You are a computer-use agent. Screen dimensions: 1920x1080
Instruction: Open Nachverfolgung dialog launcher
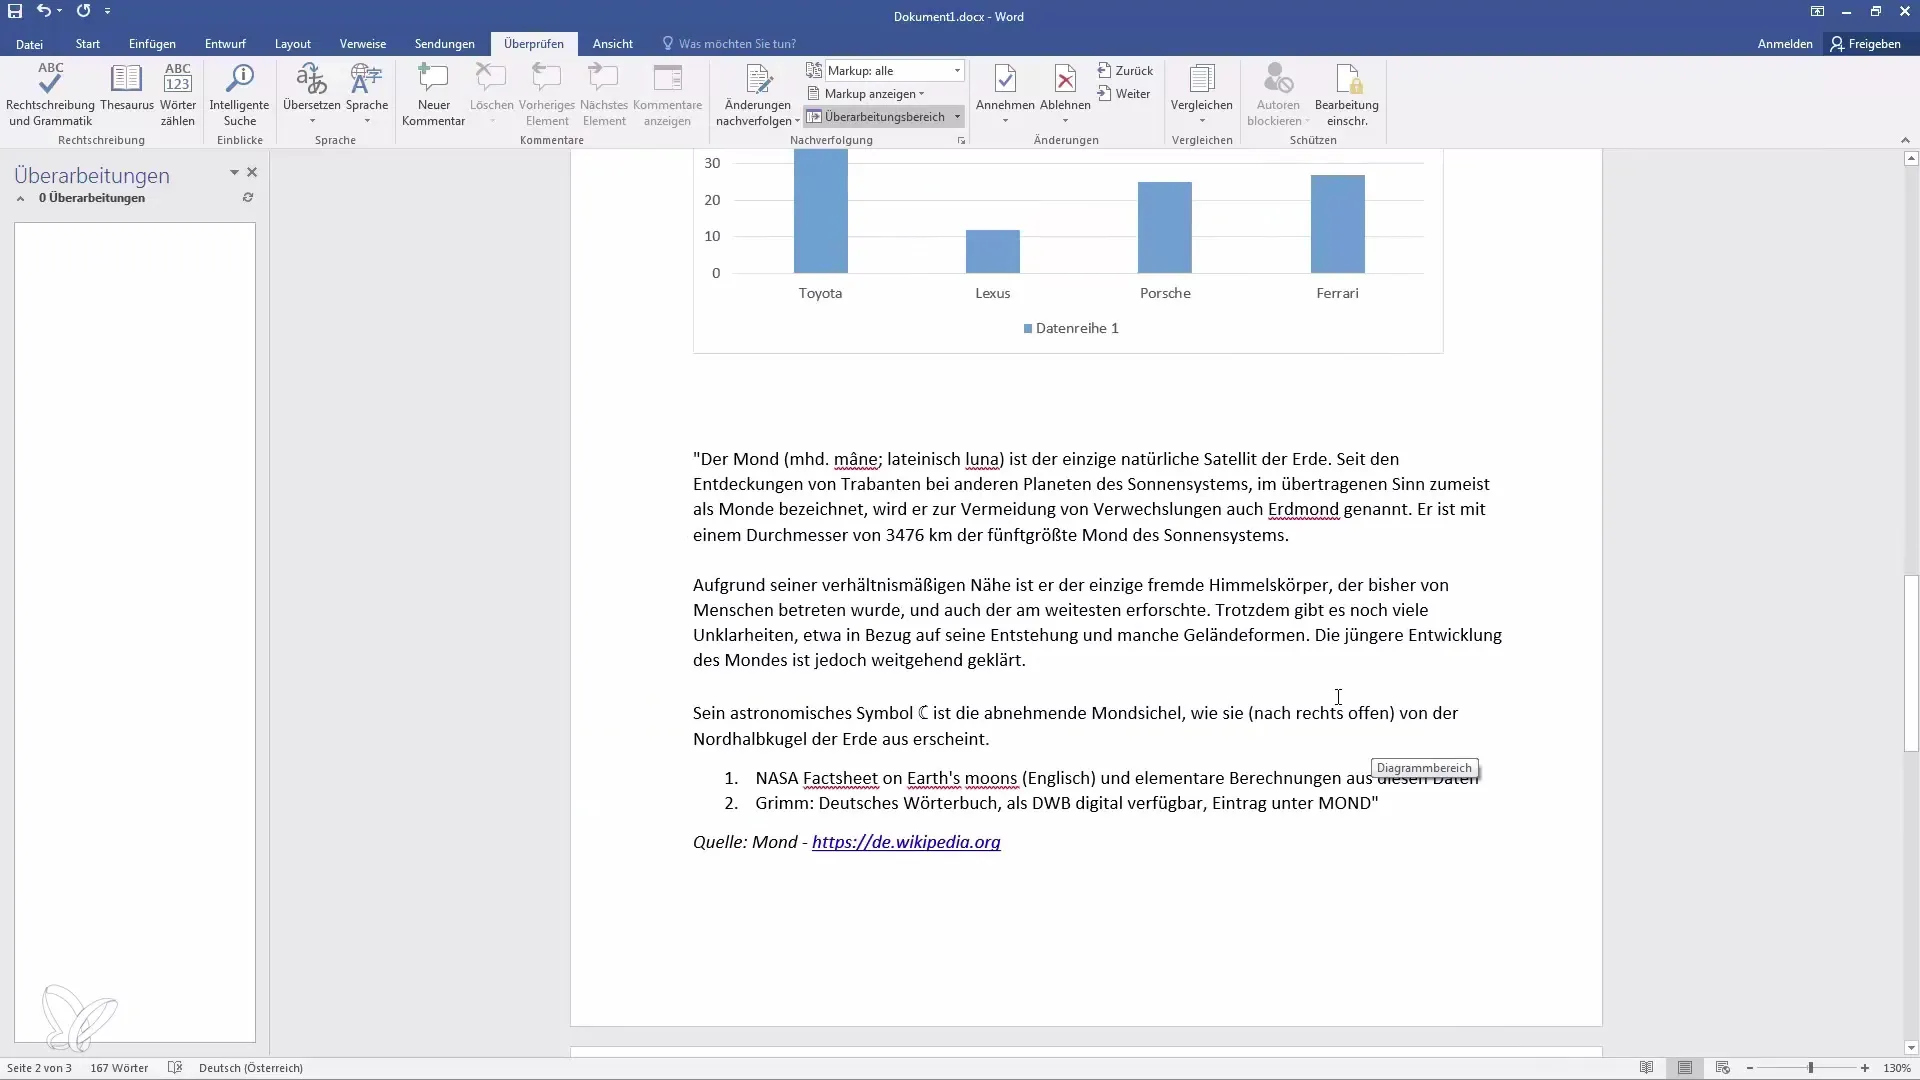pyautogui.click(x=961, y=141)
